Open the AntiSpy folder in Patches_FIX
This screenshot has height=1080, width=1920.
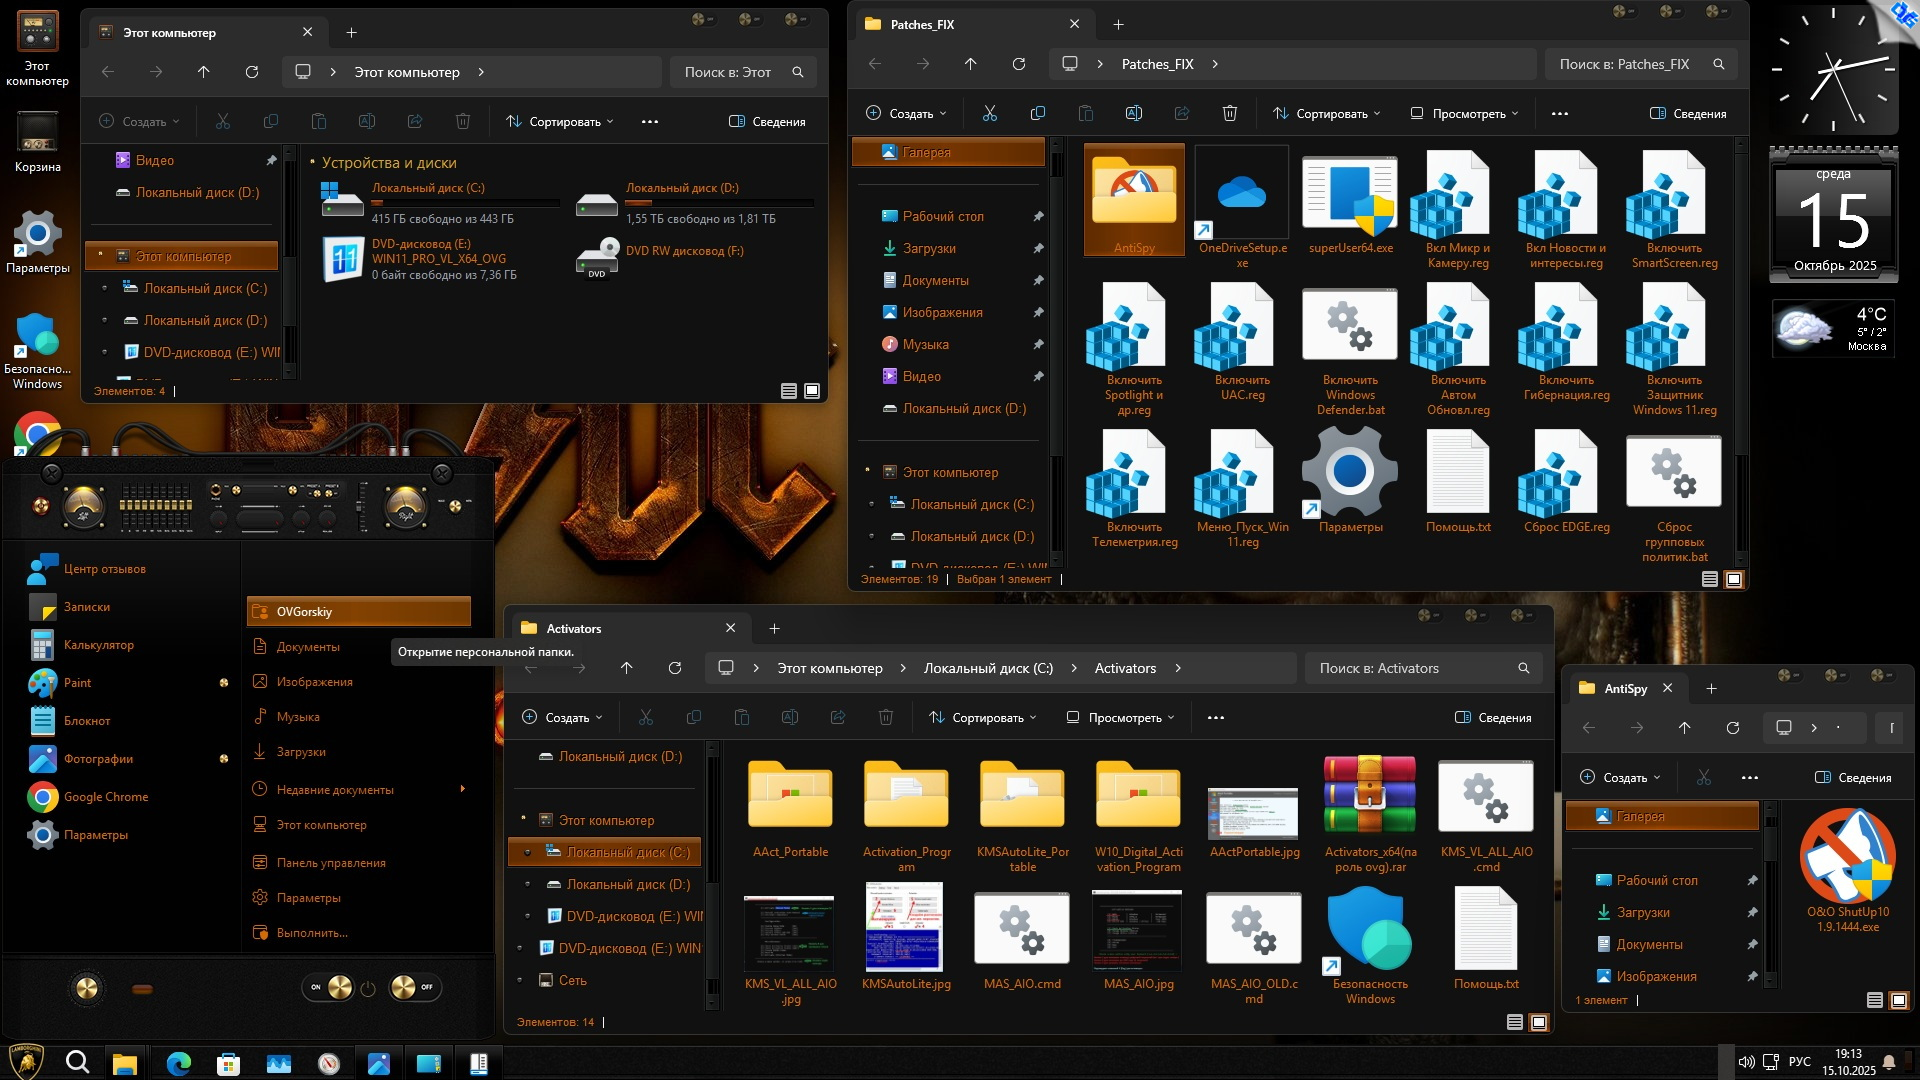click(1134, 198)
